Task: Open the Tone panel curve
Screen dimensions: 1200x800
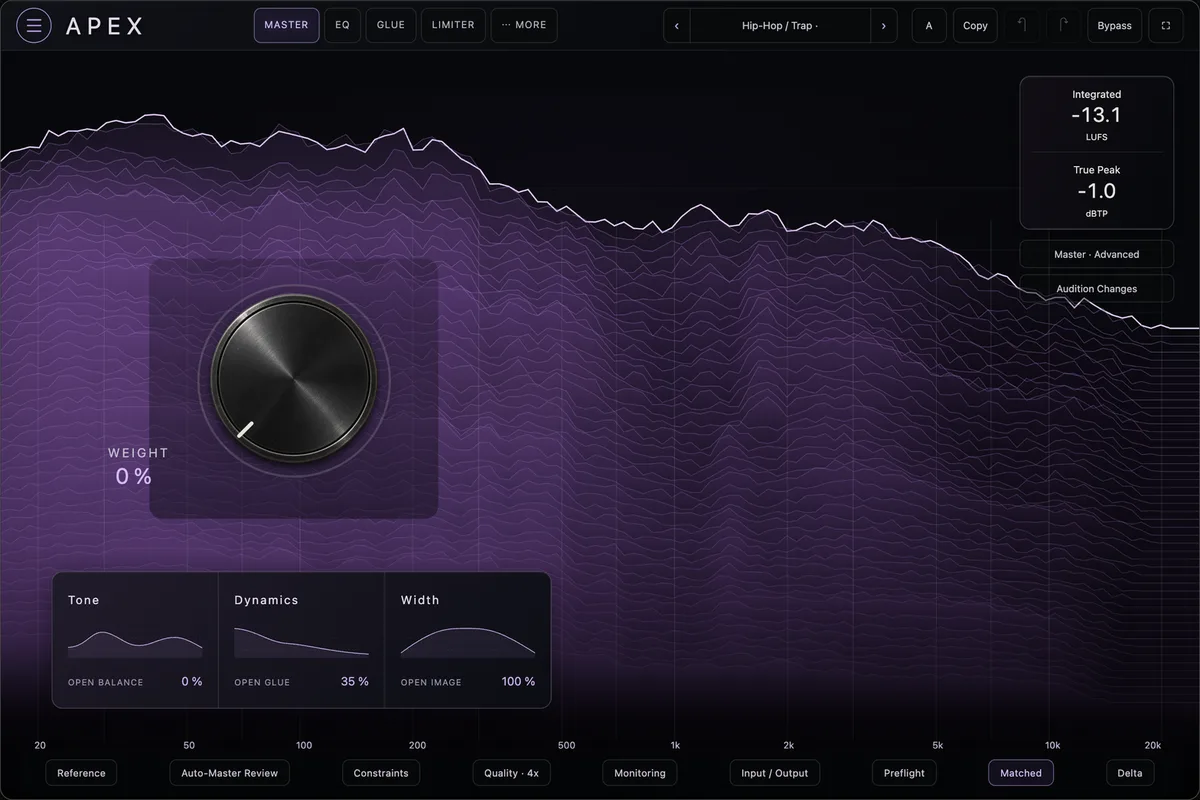Action: (x=135, y=644)
